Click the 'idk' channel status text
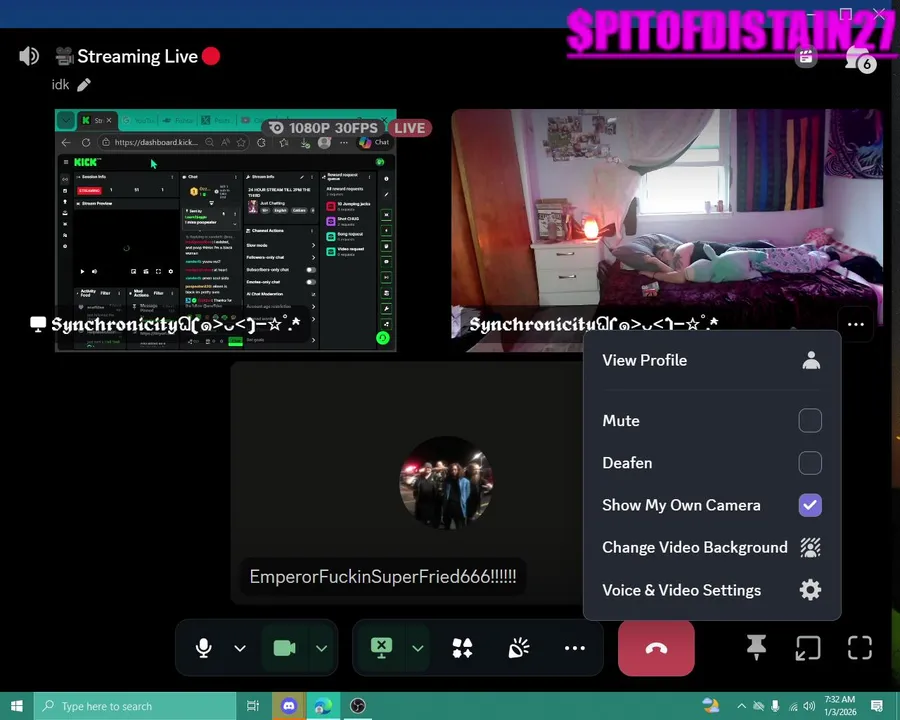Viewport: 900px width, 720px height. point(60,85)
